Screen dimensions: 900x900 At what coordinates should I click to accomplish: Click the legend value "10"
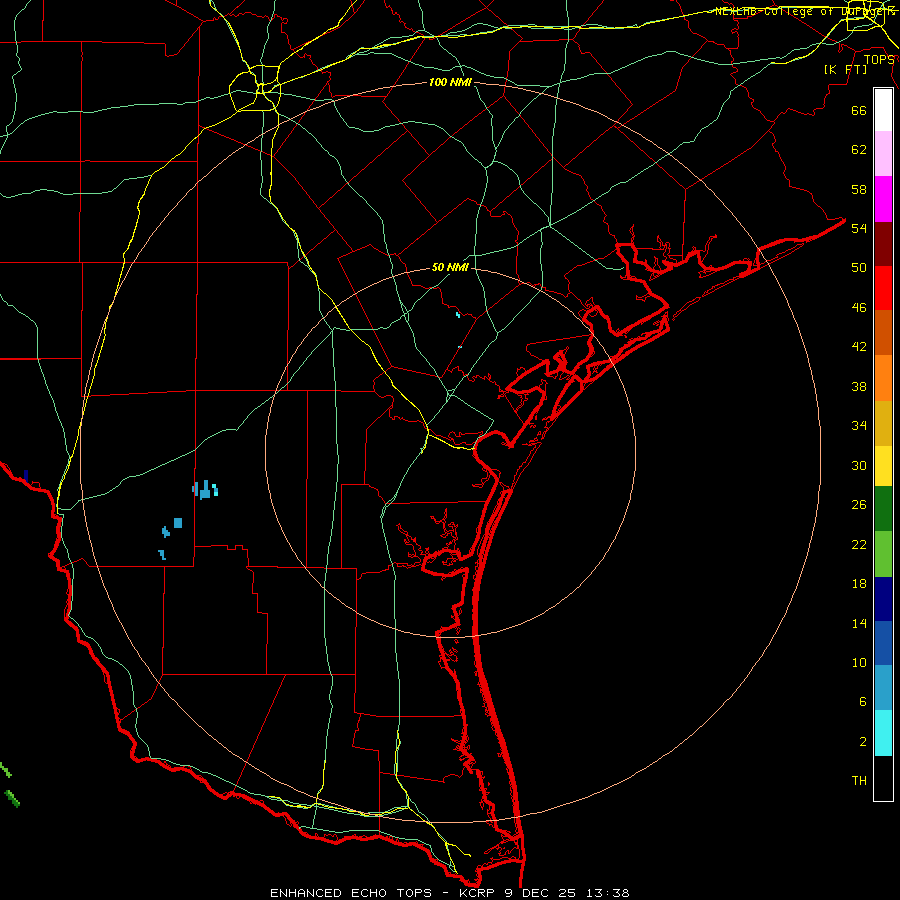[859, 662]
